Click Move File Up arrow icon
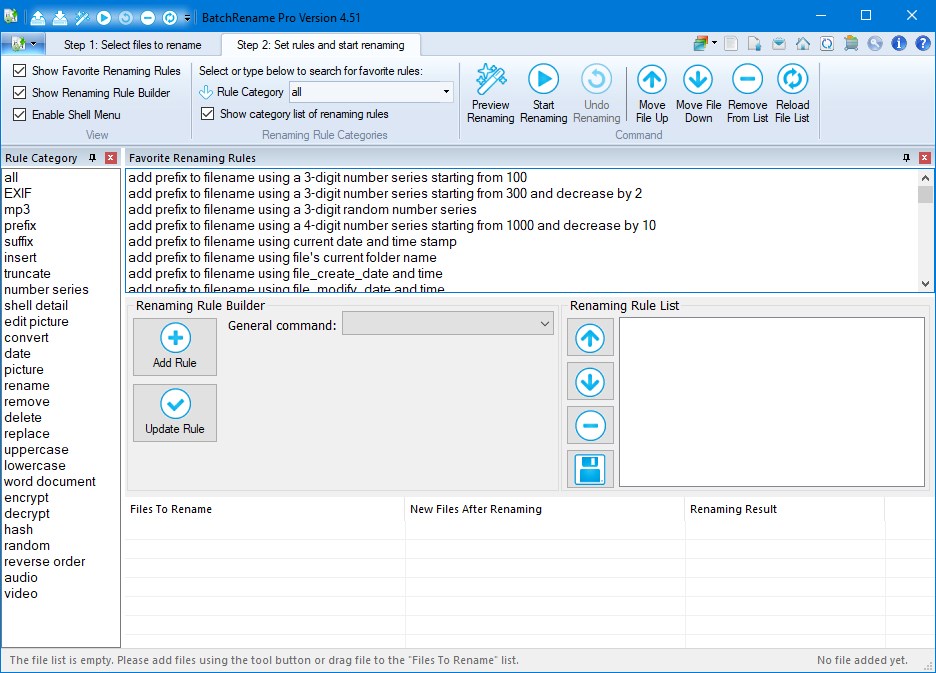The width and height of the screenshot is (936, 673). [x=652, y=80]
